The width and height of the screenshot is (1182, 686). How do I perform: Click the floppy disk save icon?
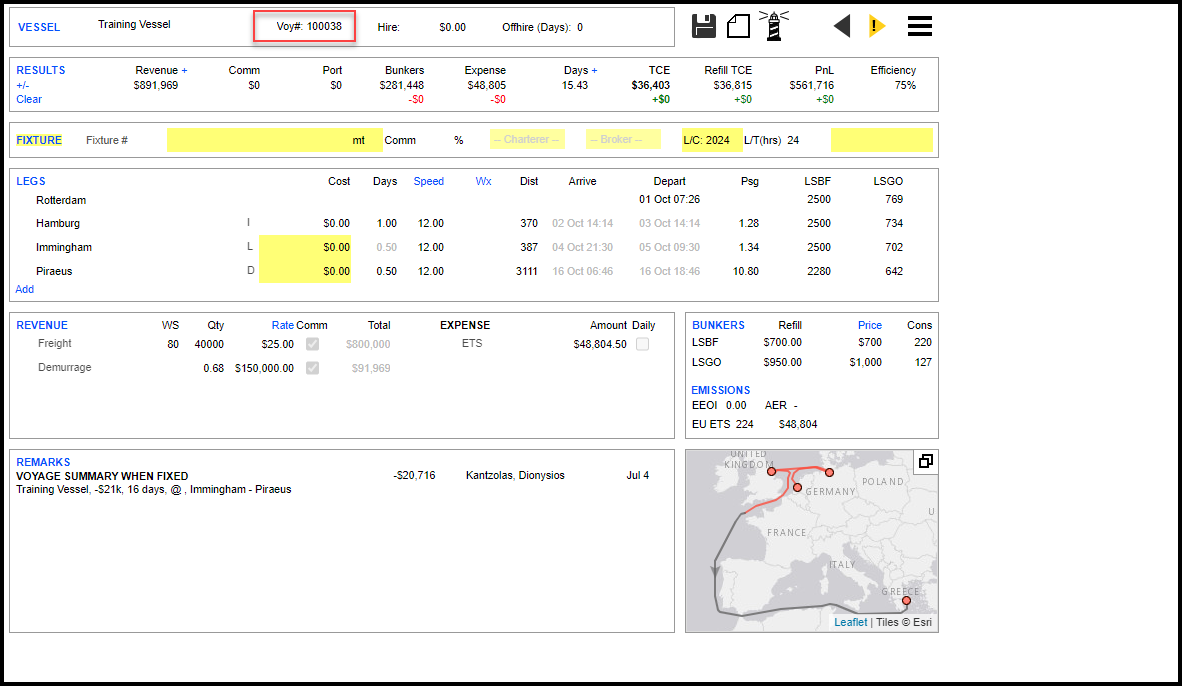704,26
